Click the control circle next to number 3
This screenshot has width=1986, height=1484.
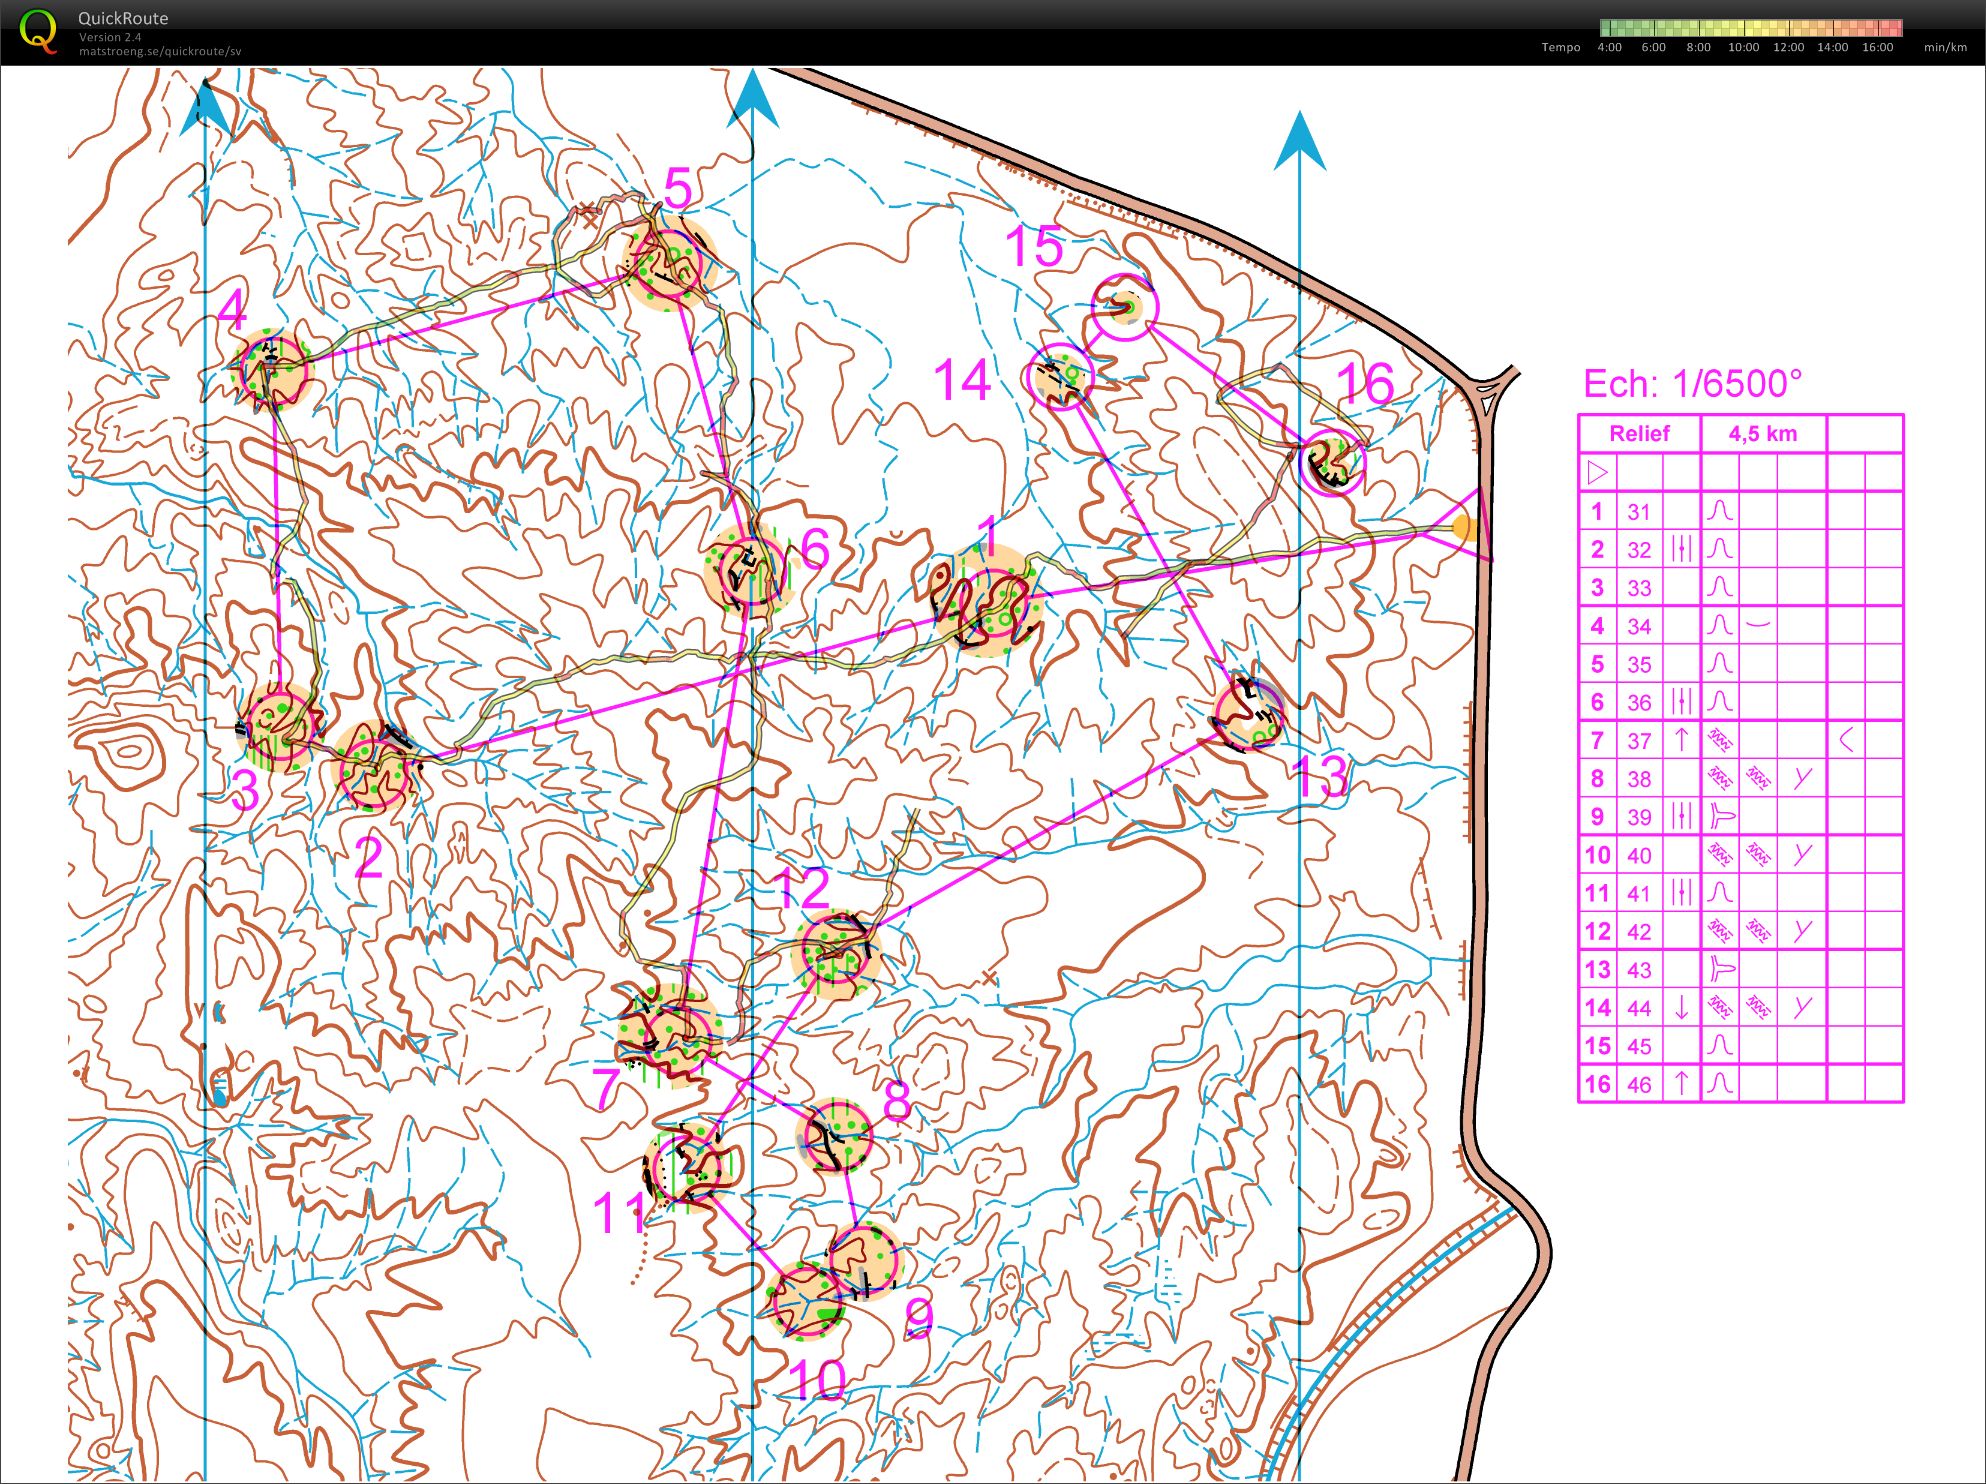pyautogui.click(x=281, y=727)
